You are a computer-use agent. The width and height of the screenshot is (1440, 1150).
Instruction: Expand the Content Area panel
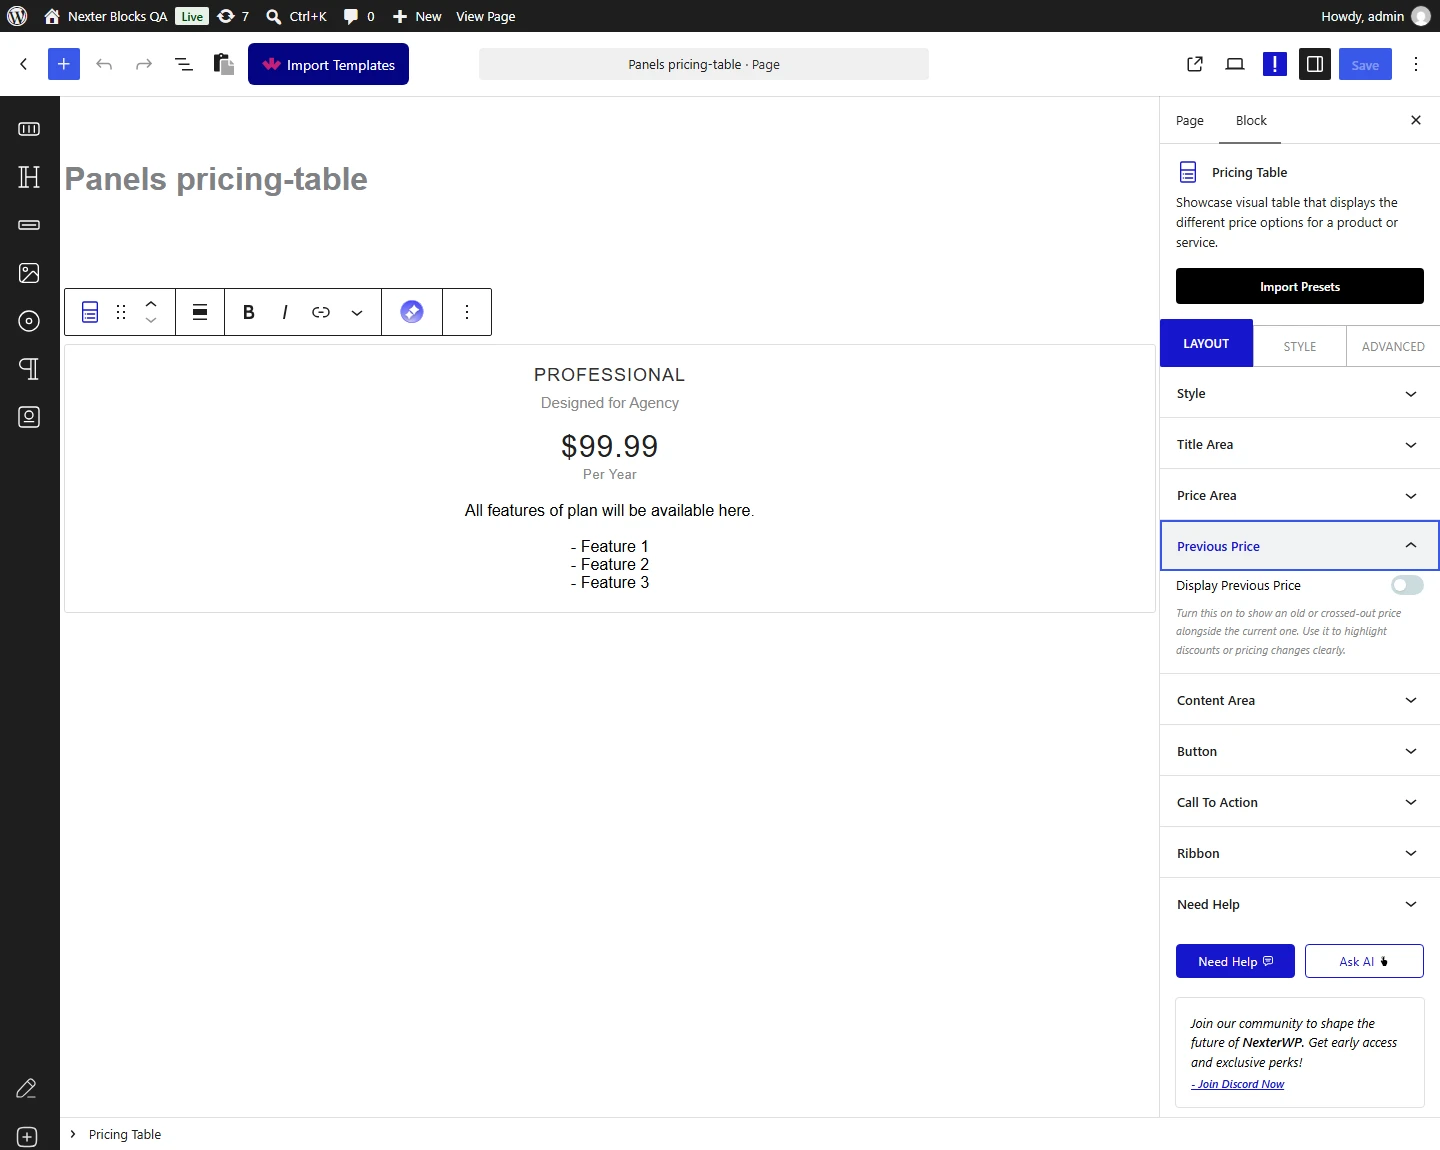pyautogui.click(x=1300, y=700)
